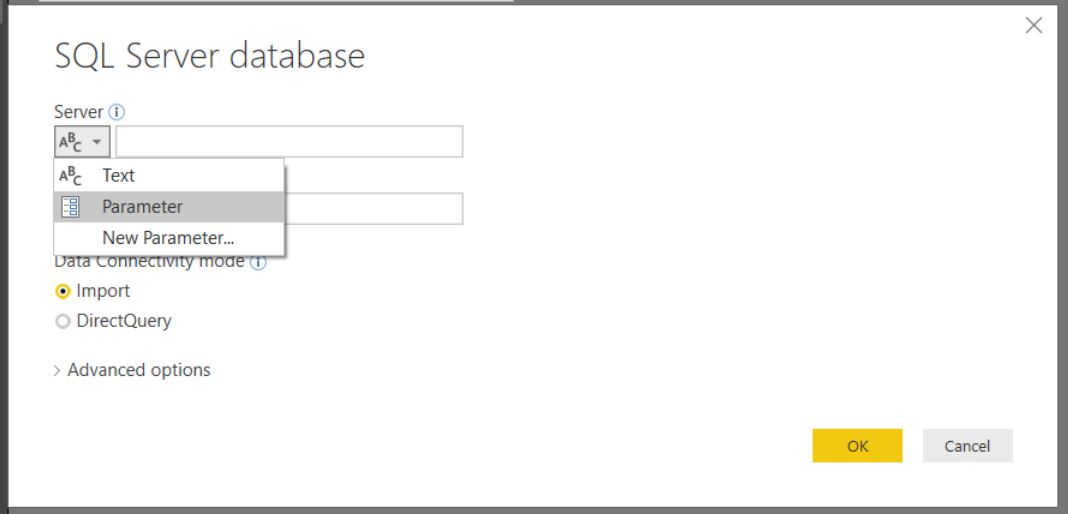Close the SQL Server database dialog
The height and width of the screenshot is (514, 1068).
point(1034,26)
